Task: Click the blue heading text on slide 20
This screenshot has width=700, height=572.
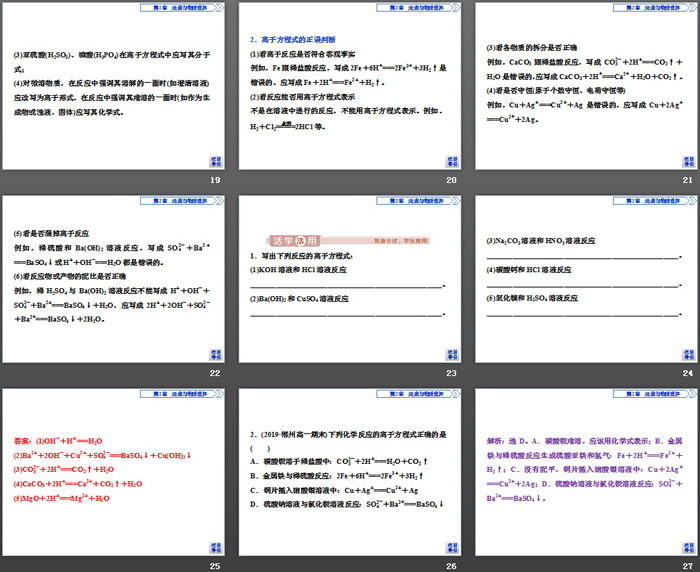Action: (x=297, y=39)
